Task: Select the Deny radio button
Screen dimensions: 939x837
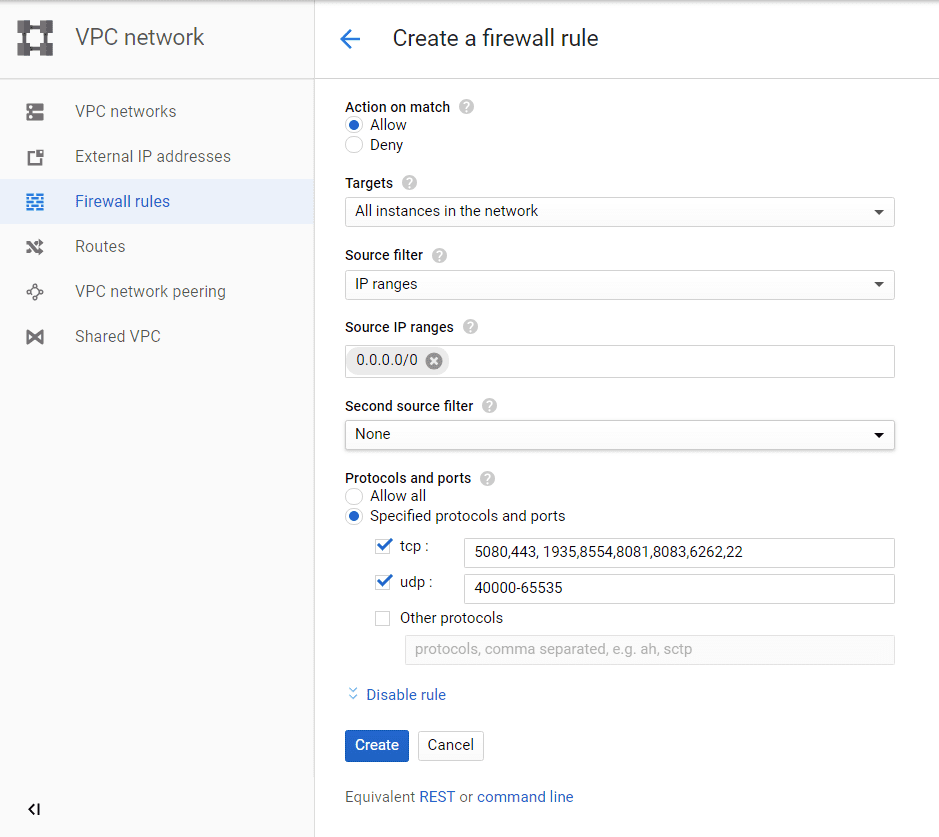Action: pos(354,145)
